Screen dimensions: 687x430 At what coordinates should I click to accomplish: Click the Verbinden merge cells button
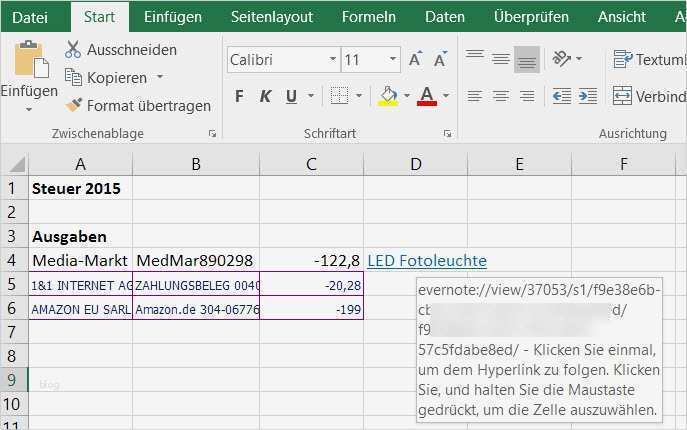pyautogui.click(x=649, y=96)
